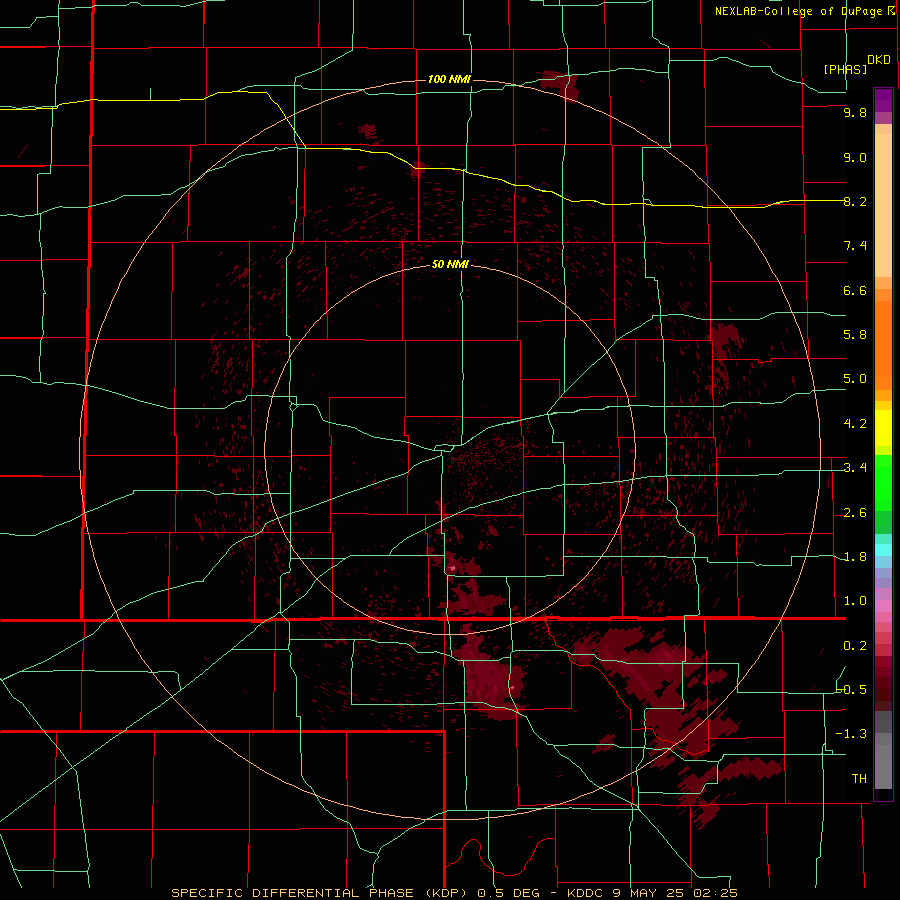Click the 8.2 value on color scale
The width and height of the screenshot is (900, 900).
(855, 201)
